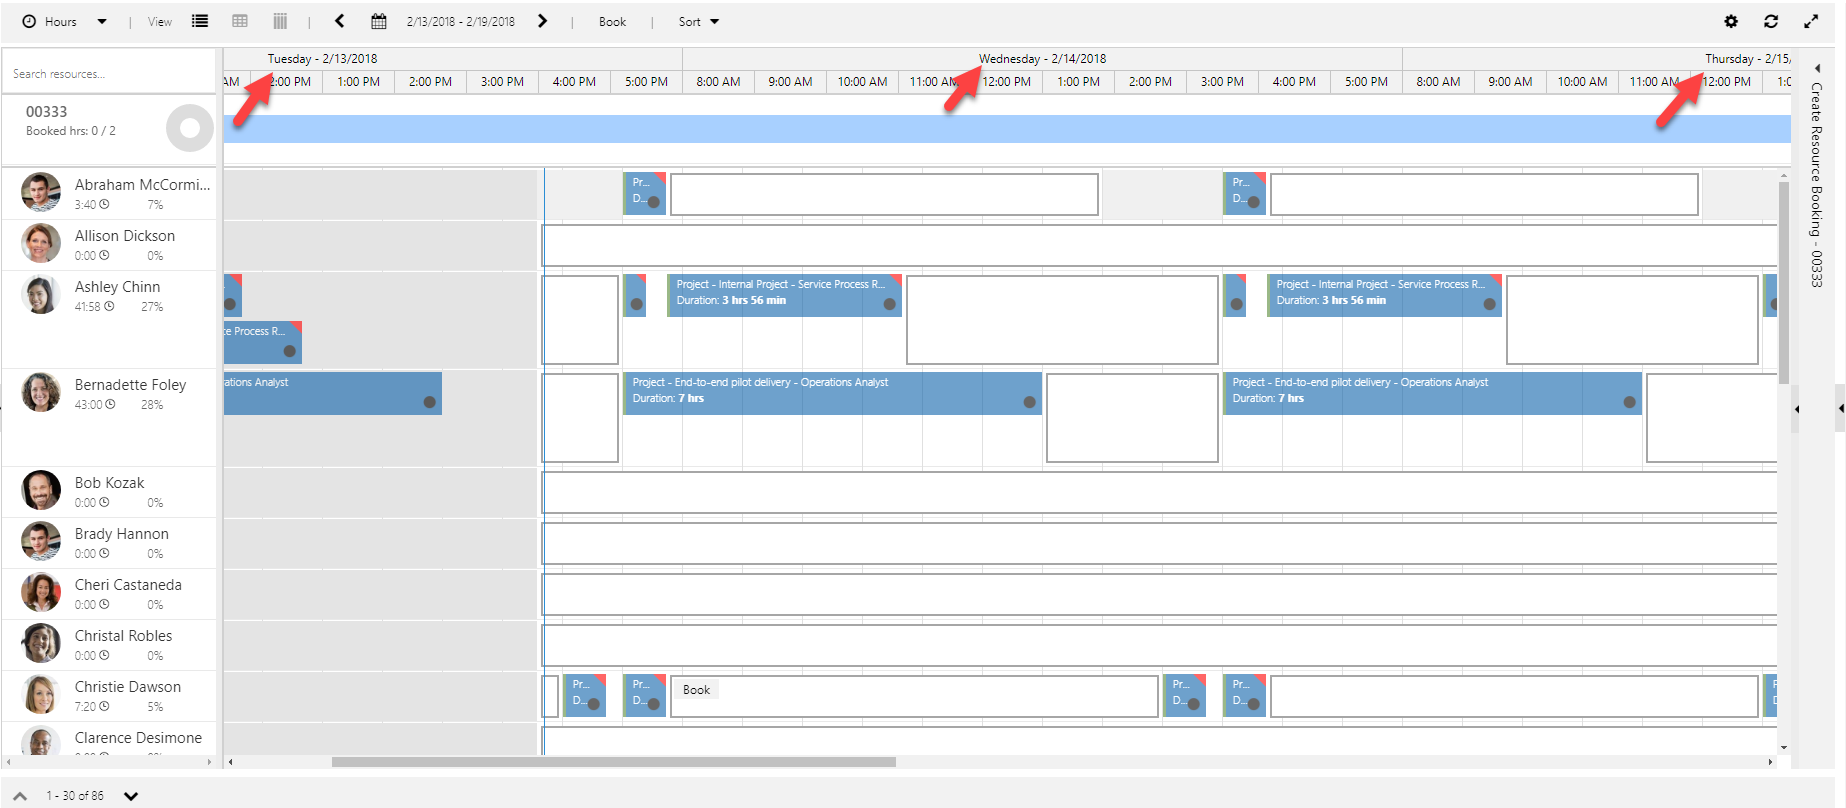Click Book in the top toolbar

(612, 21)
